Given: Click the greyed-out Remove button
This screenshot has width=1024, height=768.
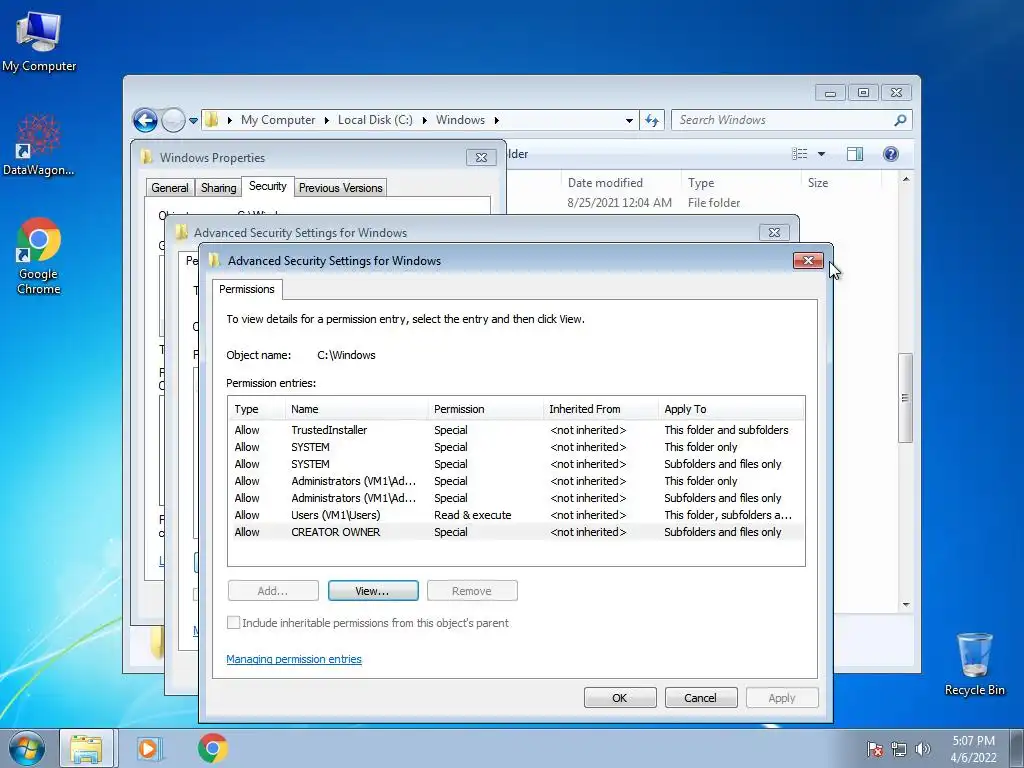Looking at the screenshot, I should click(472, 591).
